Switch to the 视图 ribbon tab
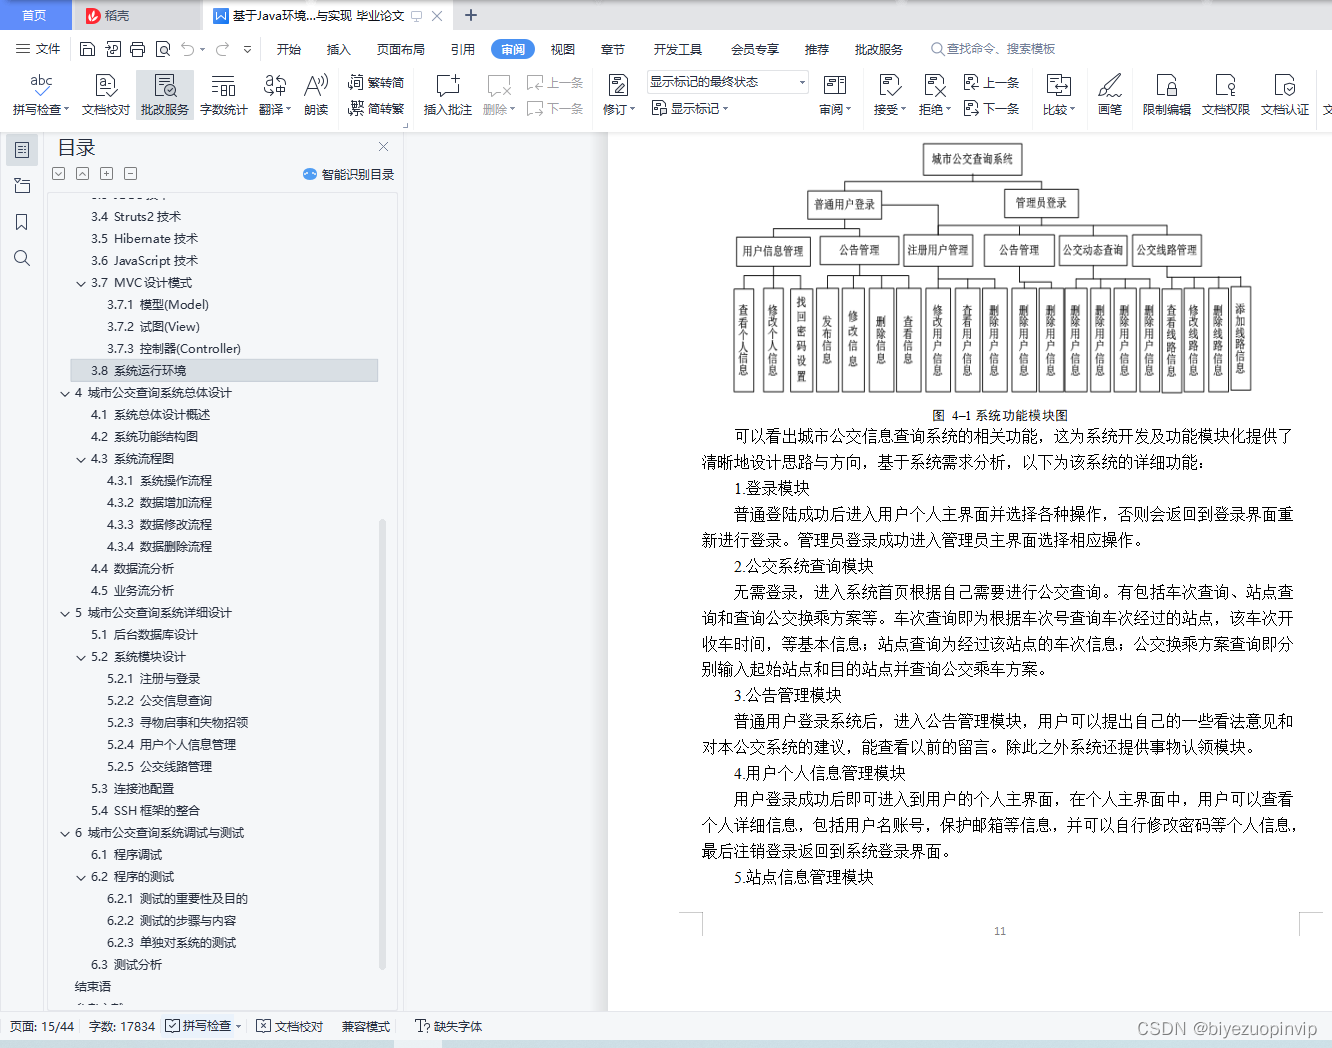The height and width of the screenshot is (1048, 1332). click(x=563, y=49)
